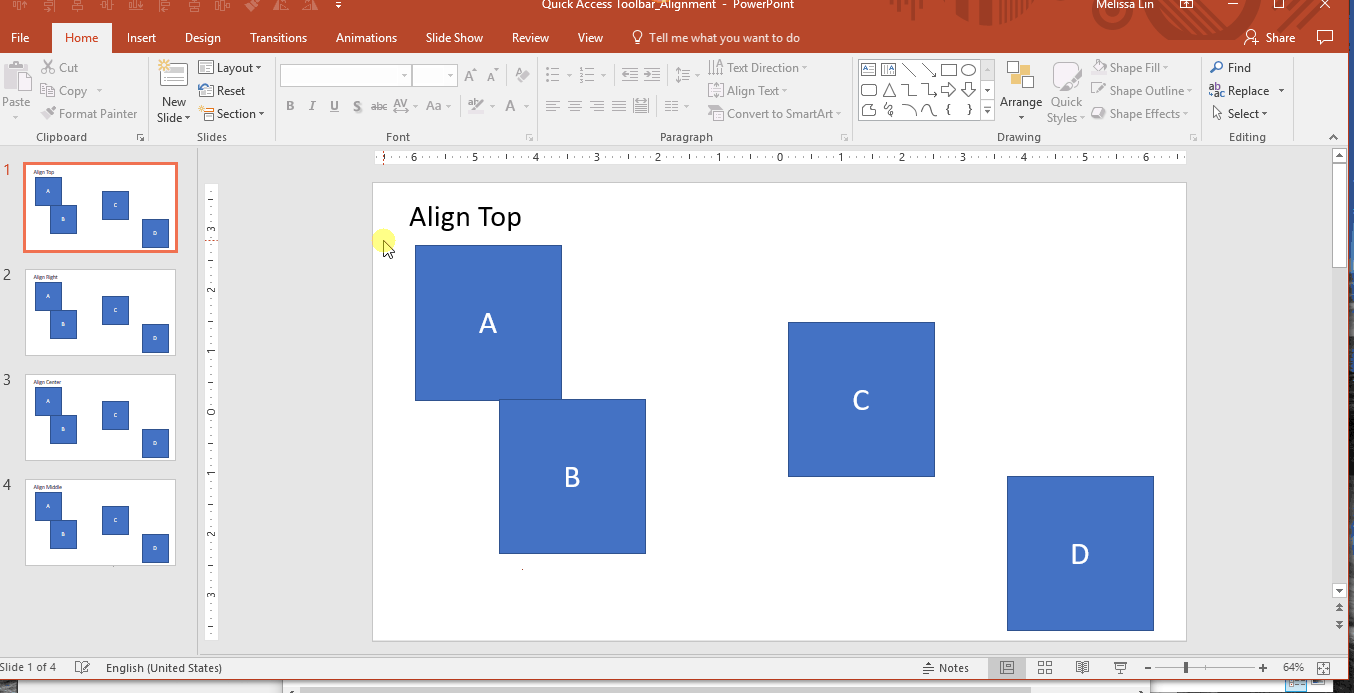Expand the Section dropdown
1354x693 pixels.
[231, 114]
